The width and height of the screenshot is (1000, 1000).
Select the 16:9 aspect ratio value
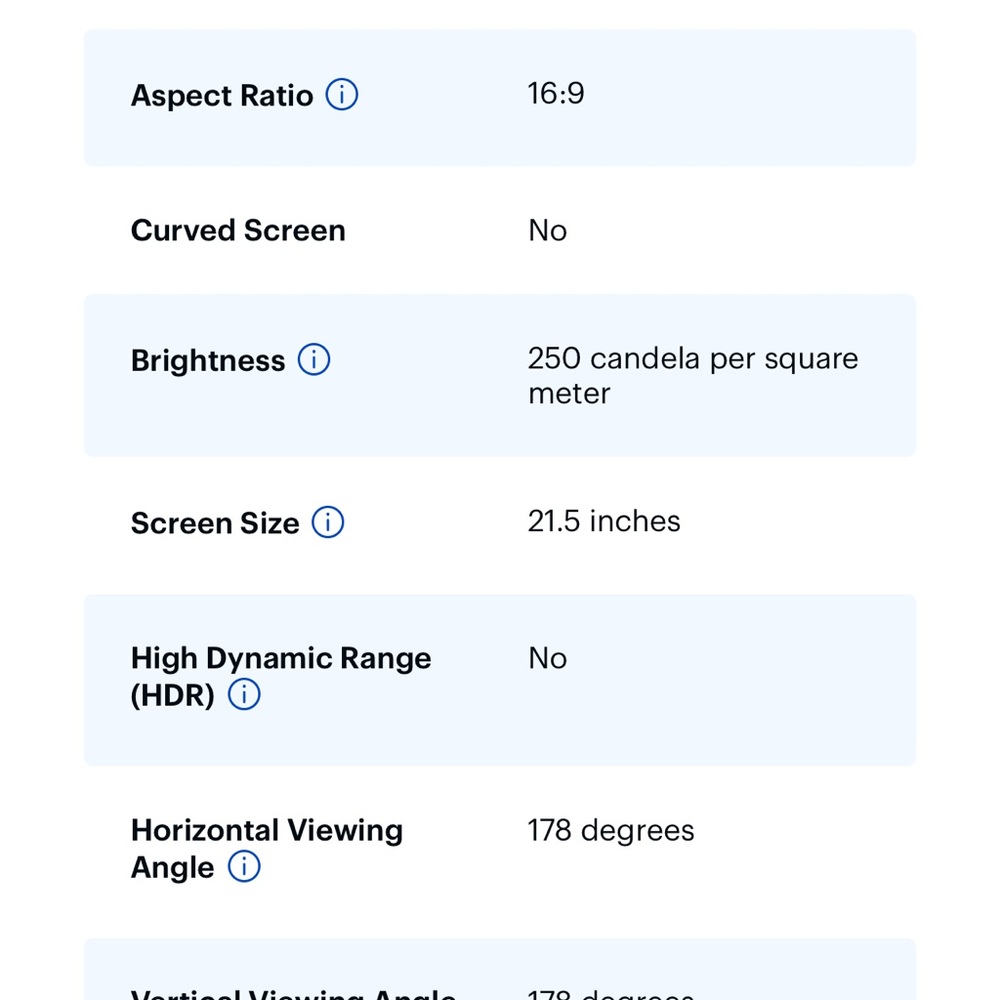point(555,94)
